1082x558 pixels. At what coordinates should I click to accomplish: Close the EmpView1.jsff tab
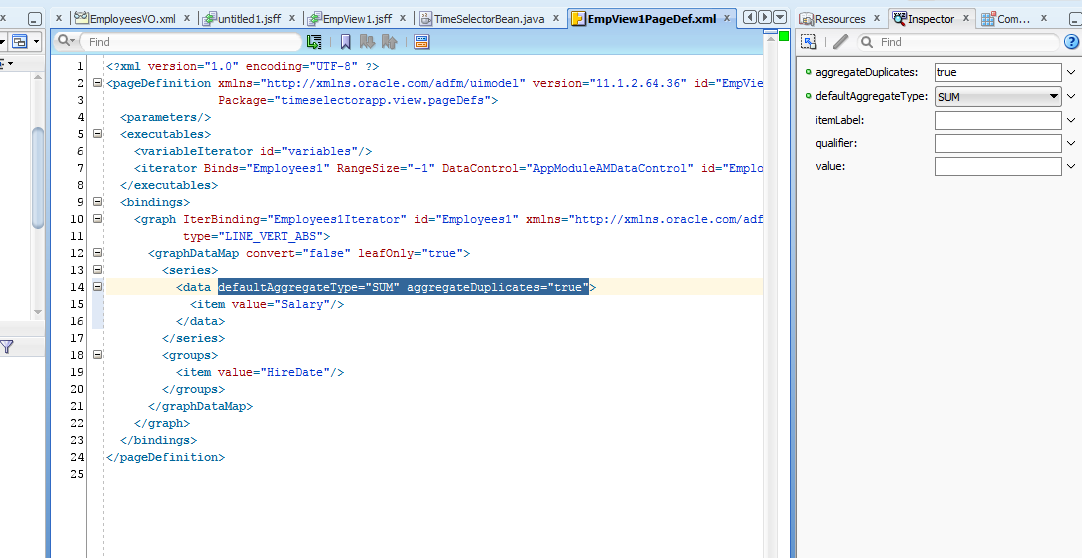click(x=404, y=19)
